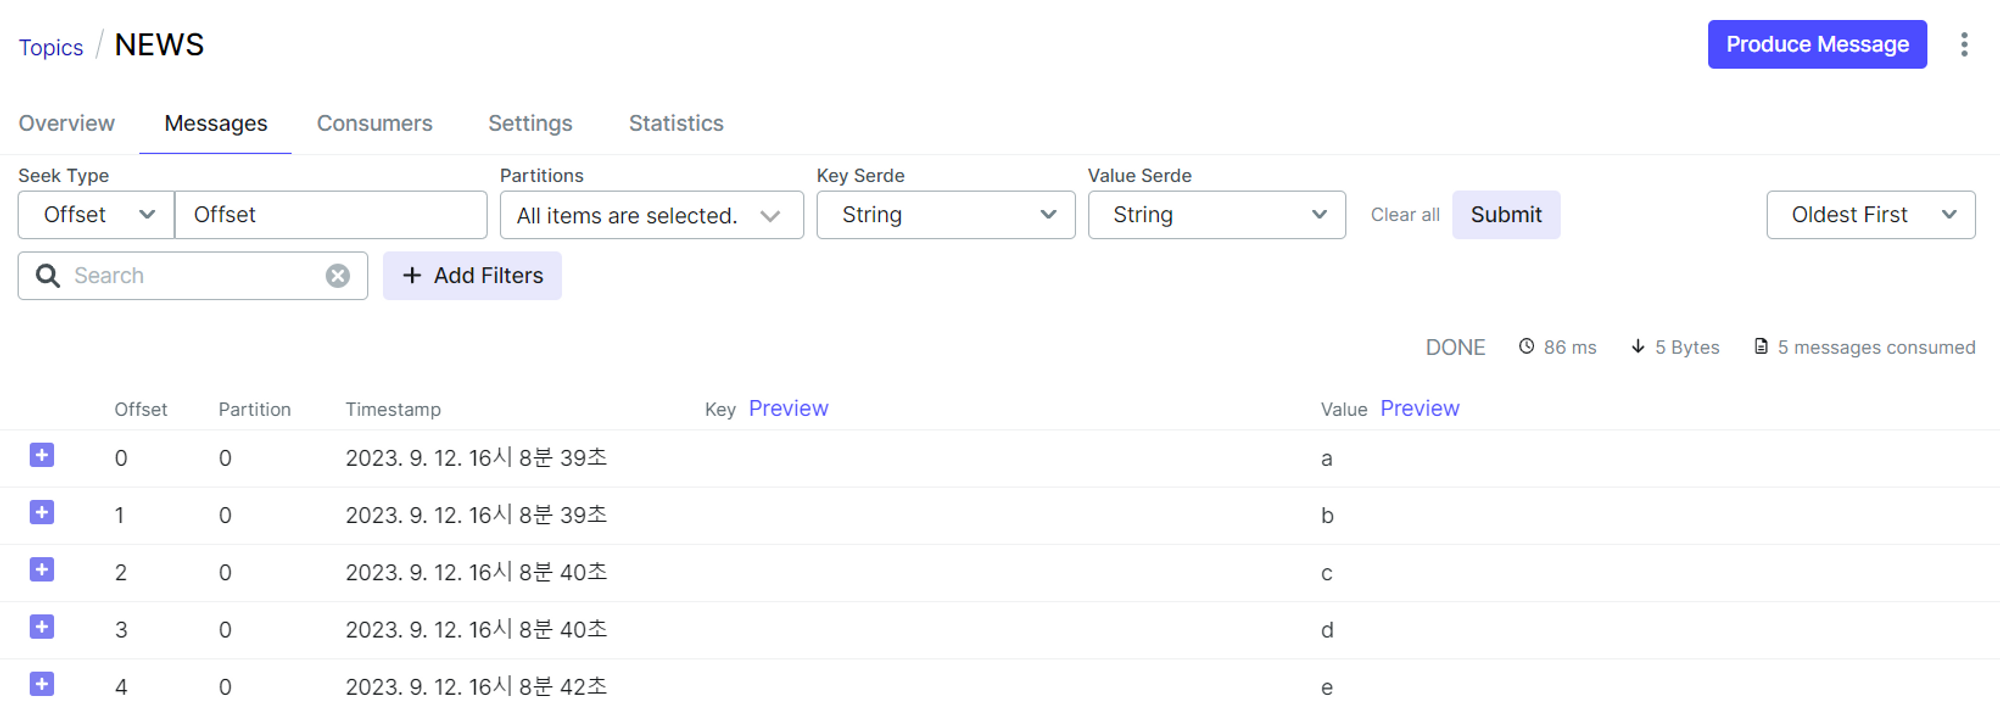Expand message row with offset 2

coord(42,570)
